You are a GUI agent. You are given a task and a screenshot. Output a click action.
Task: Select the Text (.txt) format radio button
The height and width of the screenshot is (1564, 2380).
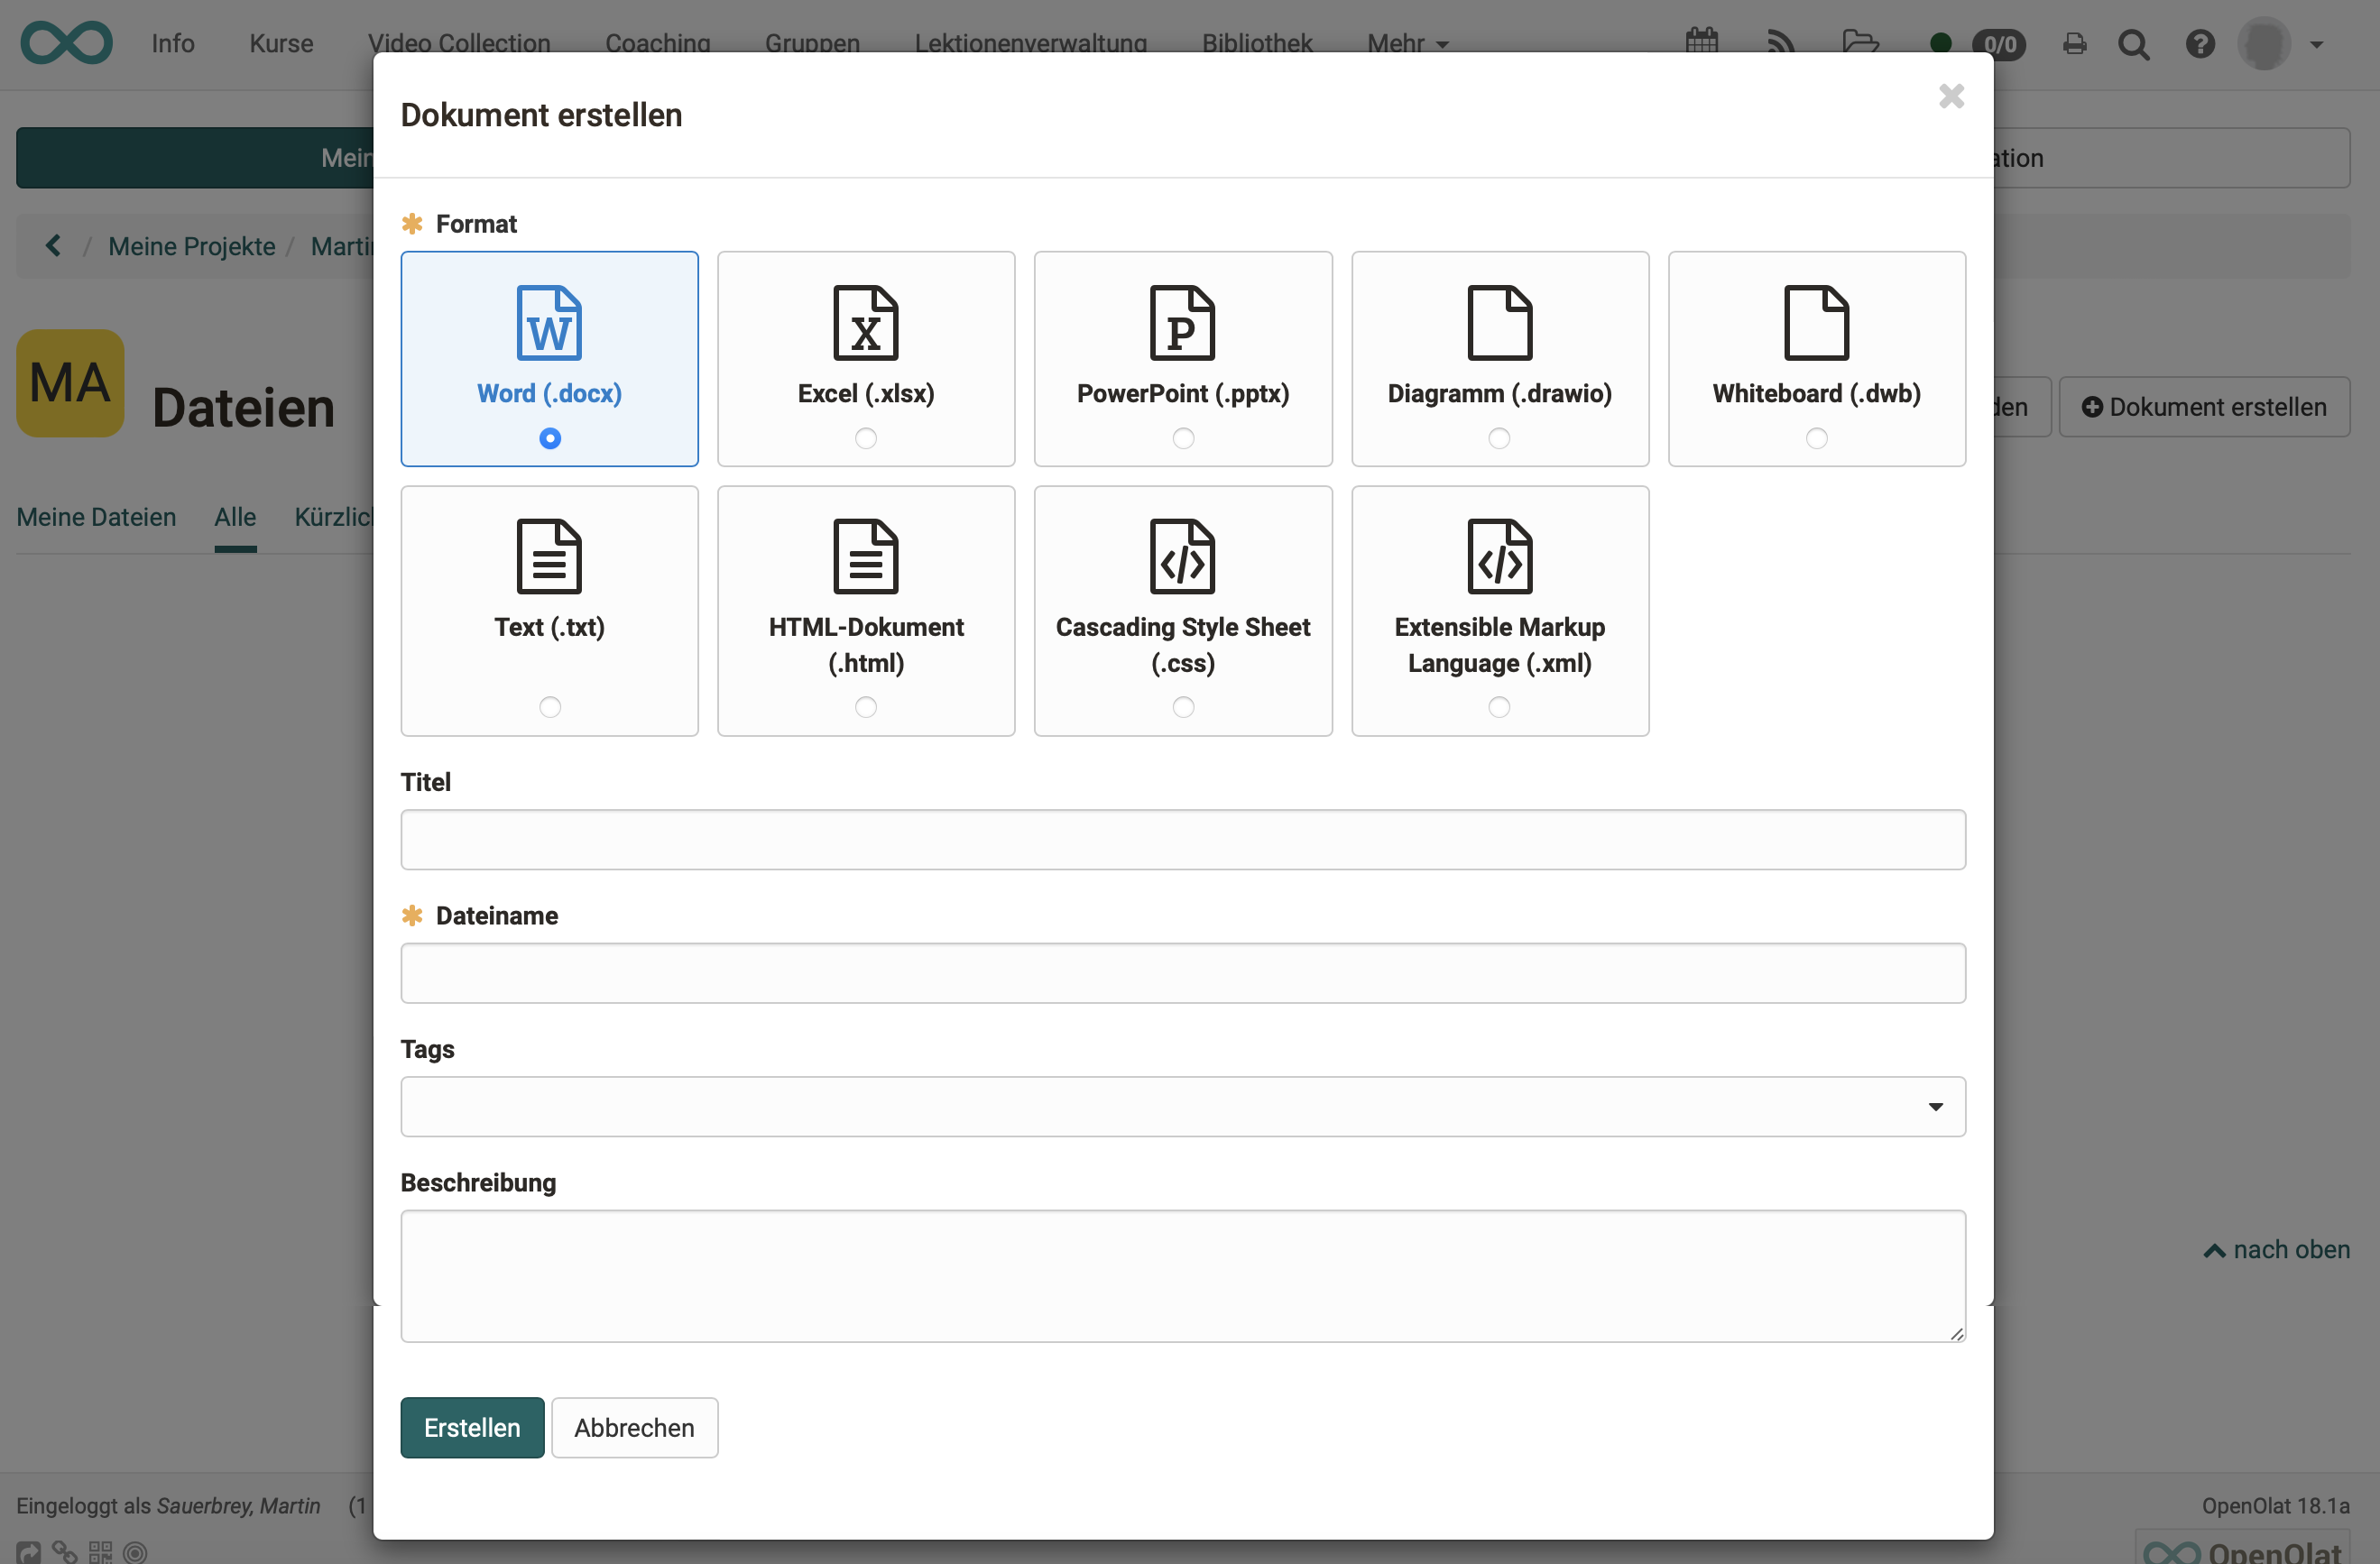(x=549, y=707)
